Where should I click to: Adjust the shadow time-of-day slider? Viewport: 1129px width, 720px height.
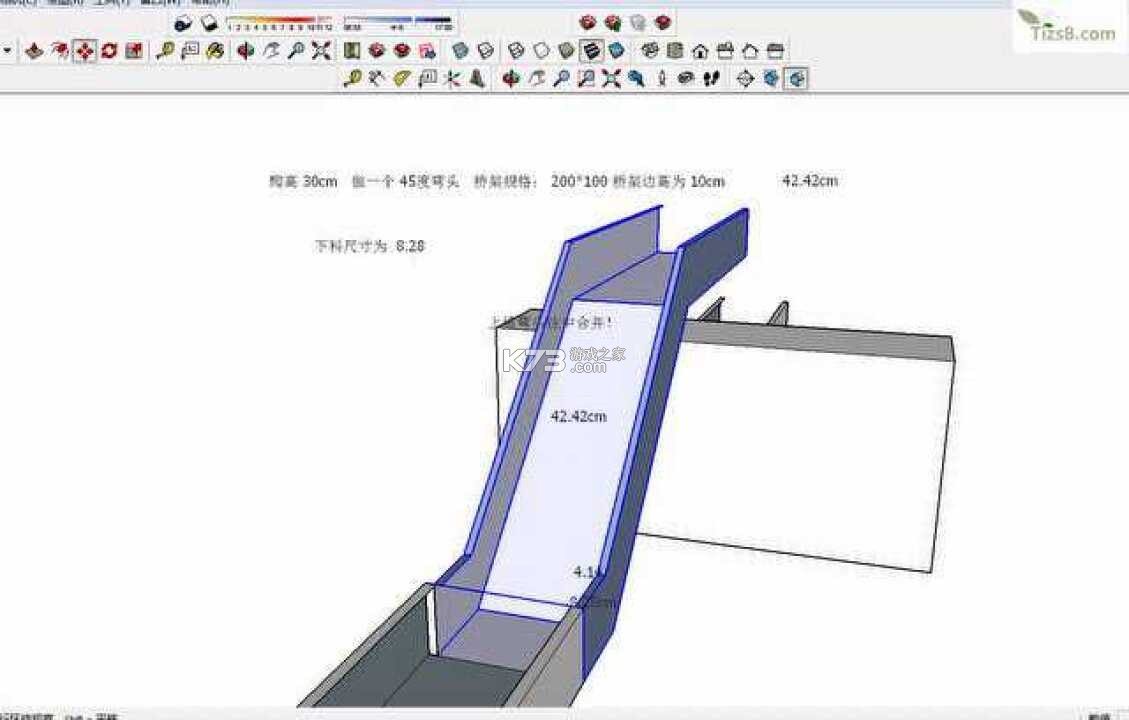tap(399, 24)
